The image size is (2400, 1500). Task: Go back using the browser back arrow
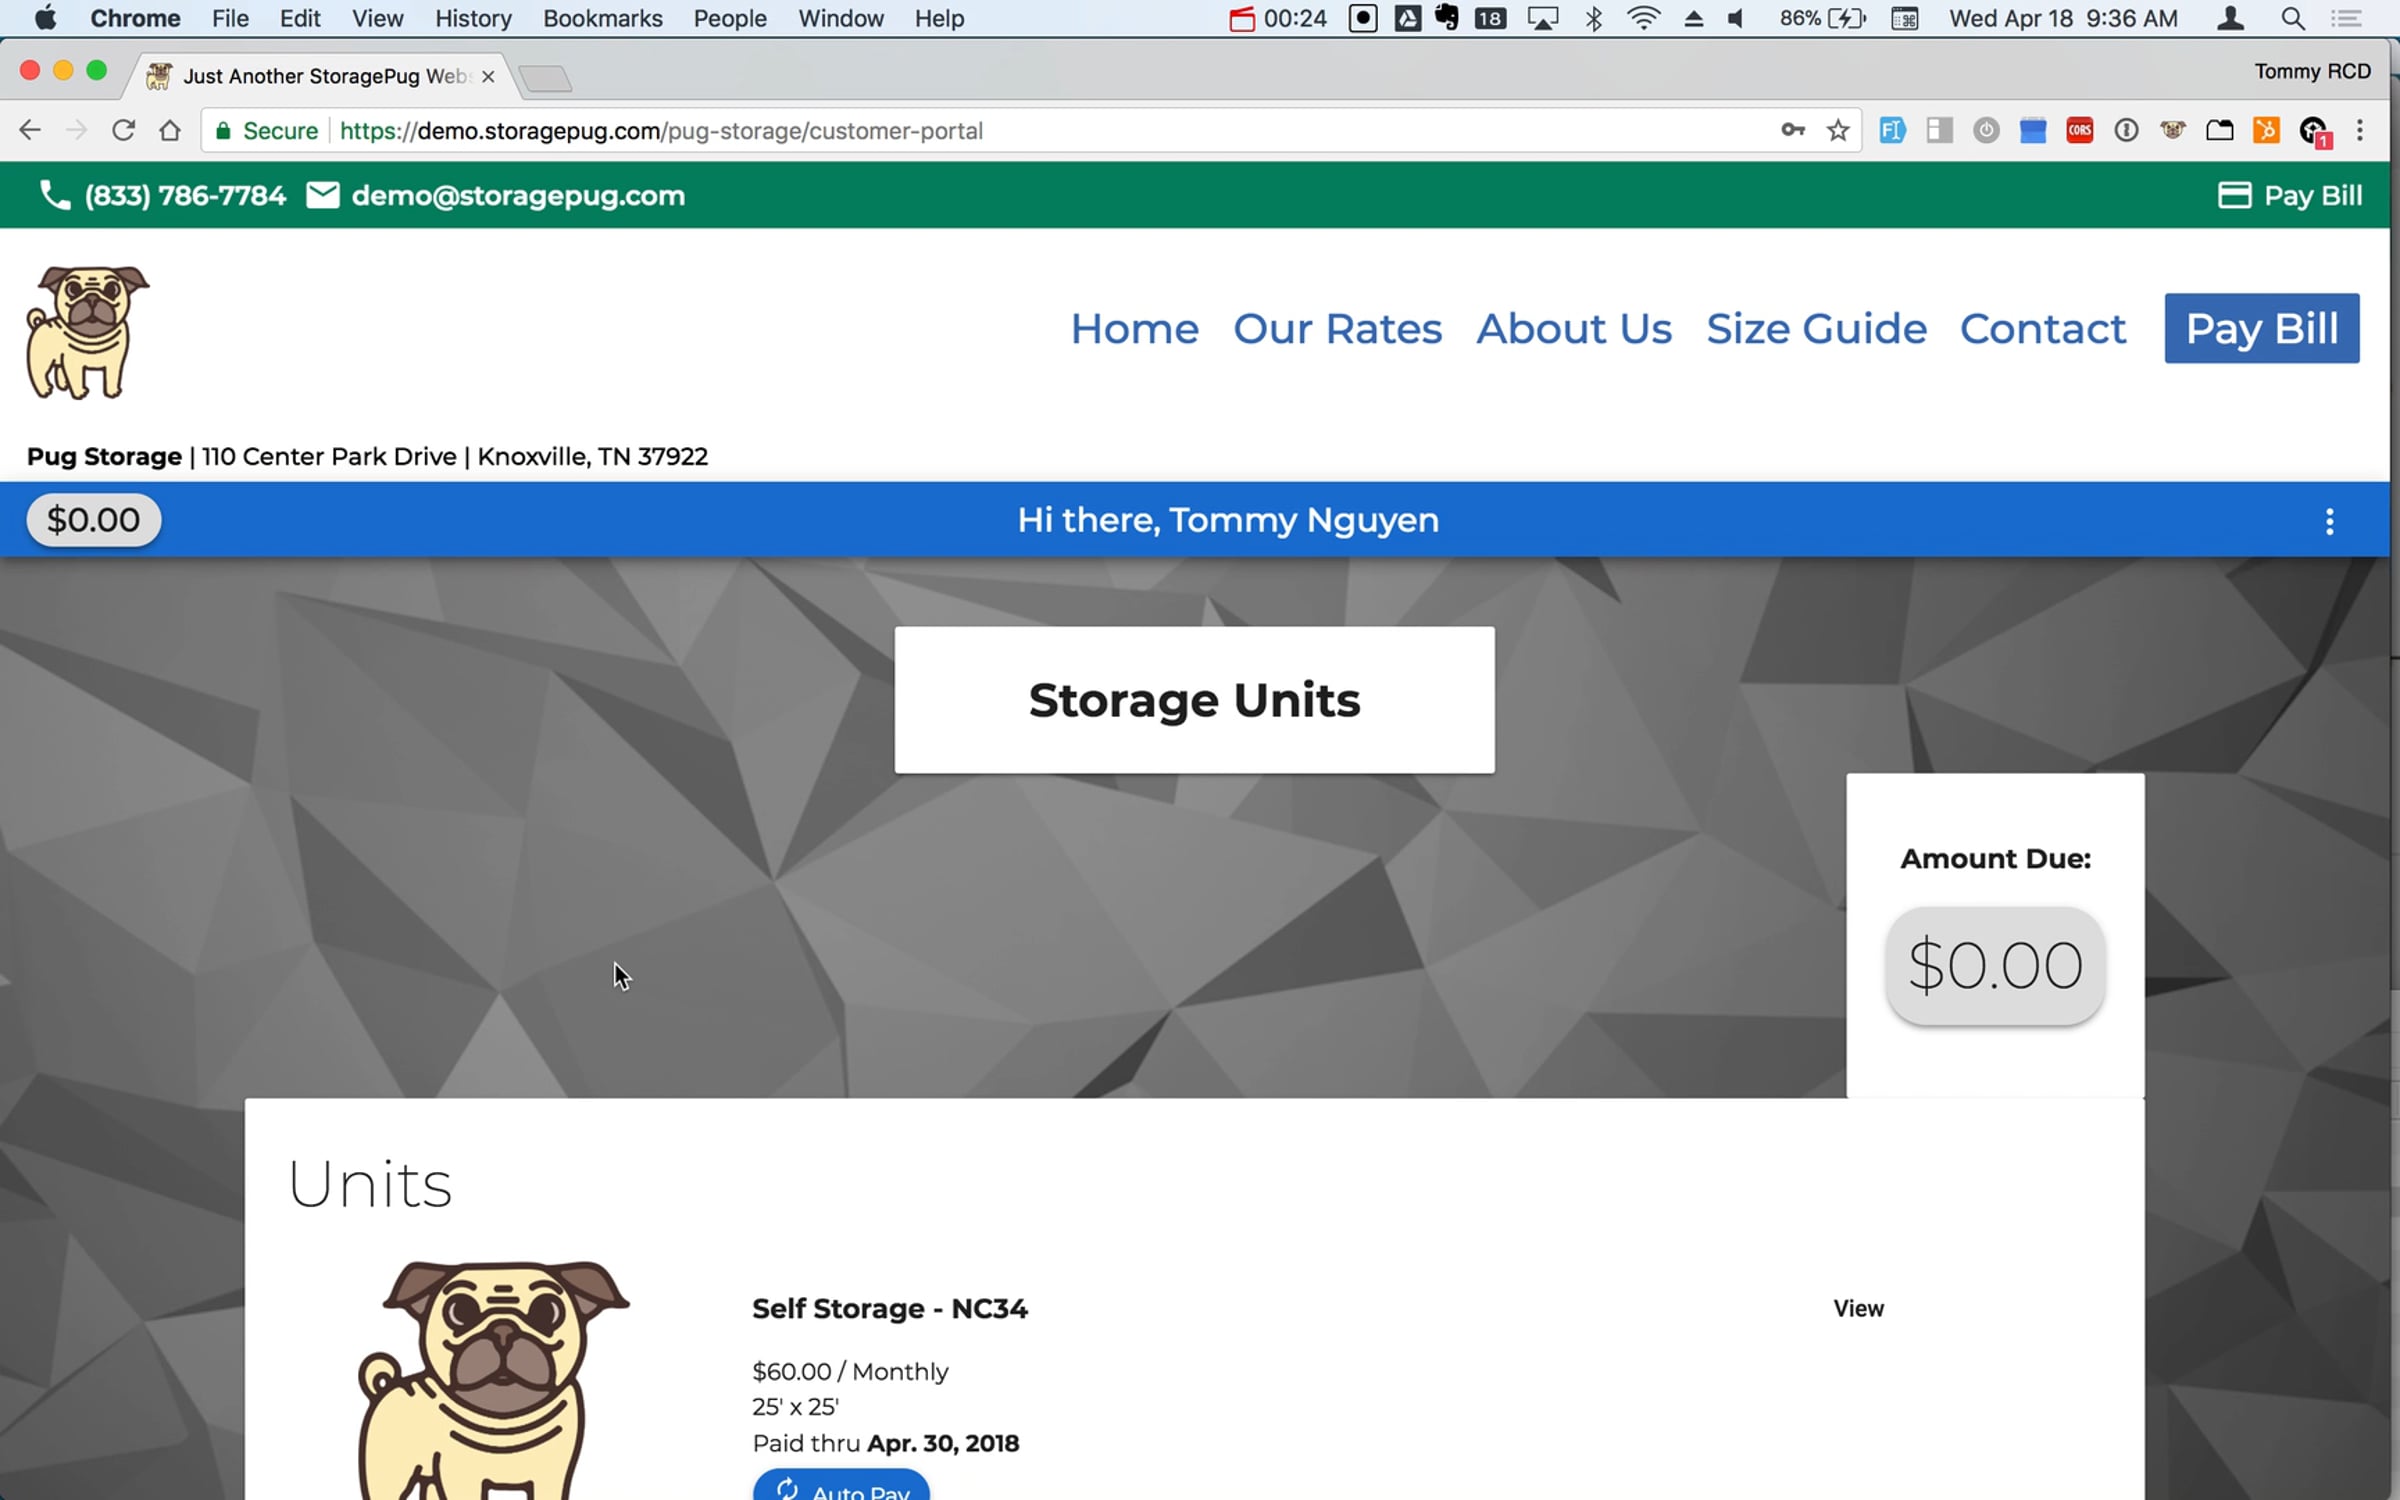click(30, 131)
